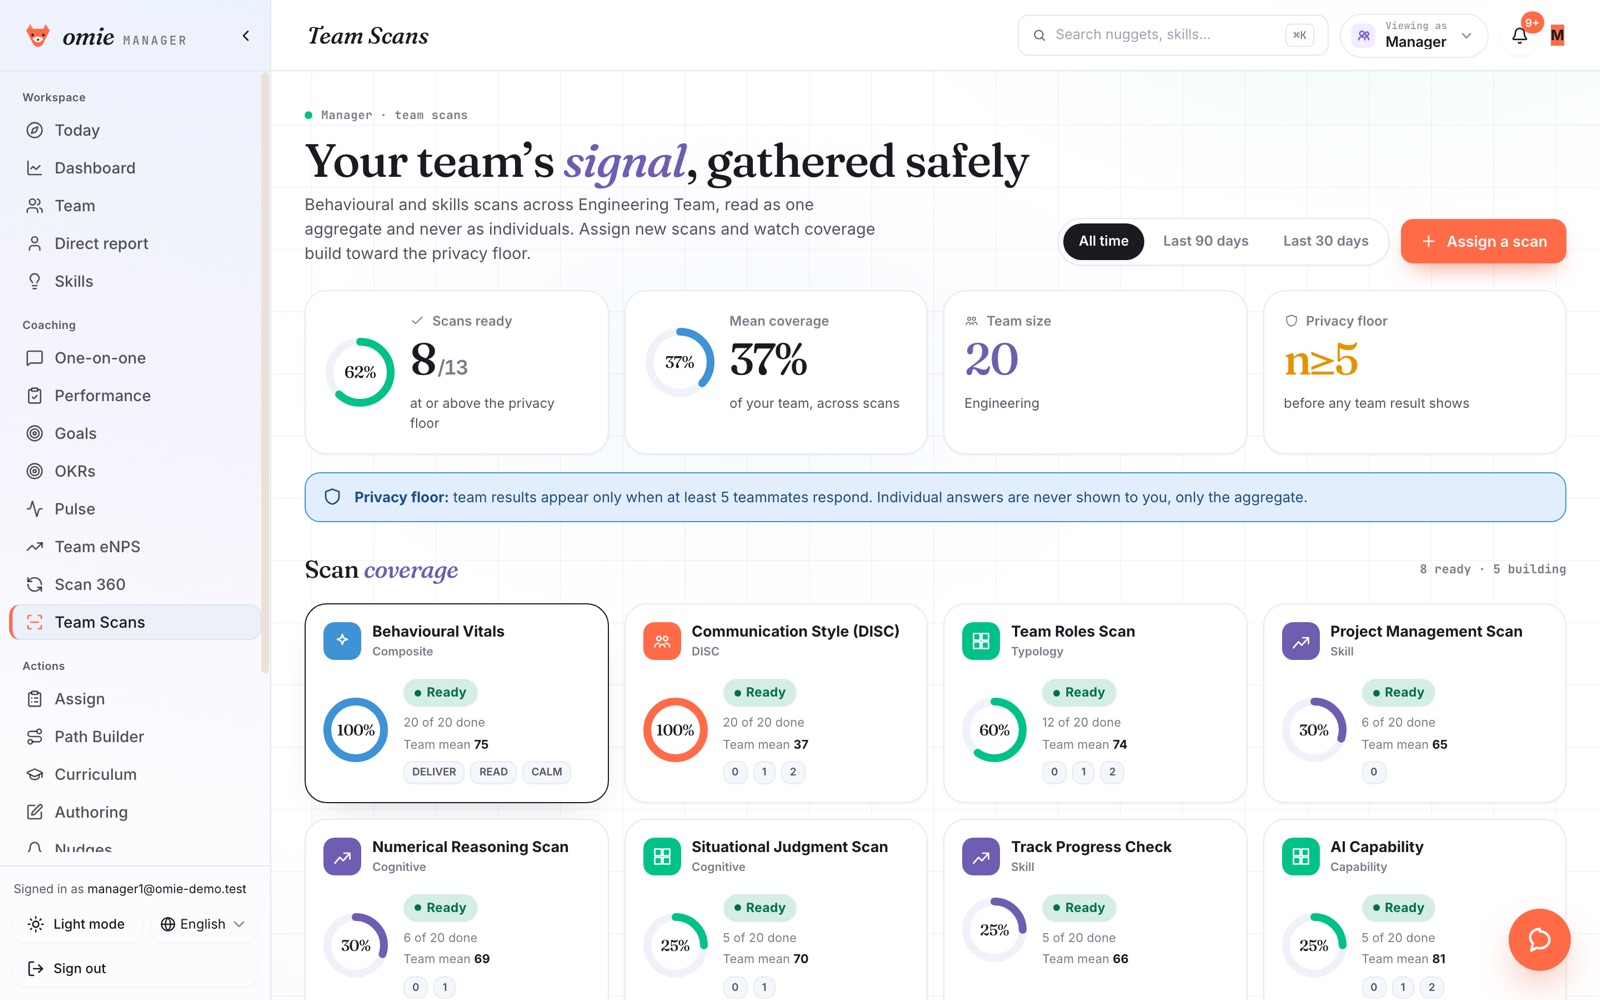The height and width of the screenshot is (1000, 1600).
Task: Open the Viewing as Manager dropdown
Action: tap(1414, 35)
